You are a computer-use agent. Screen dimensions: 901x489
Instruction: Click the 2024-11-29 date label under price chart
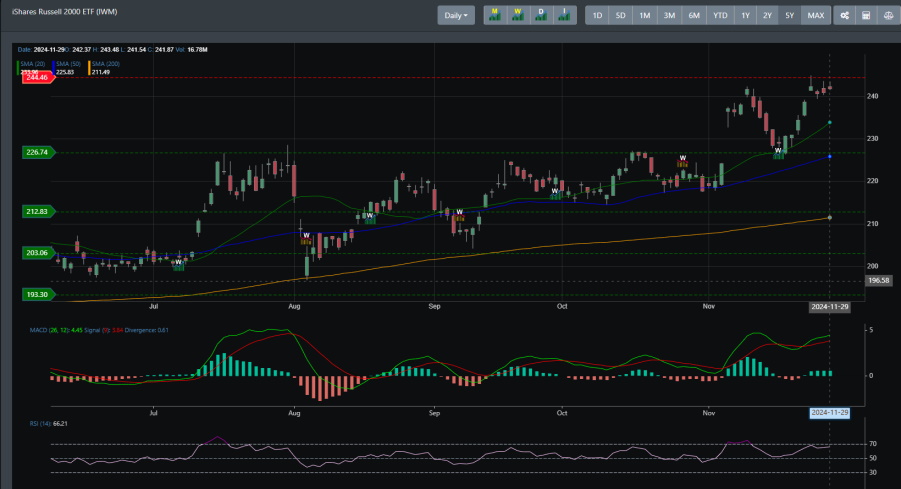click(829, 307)
